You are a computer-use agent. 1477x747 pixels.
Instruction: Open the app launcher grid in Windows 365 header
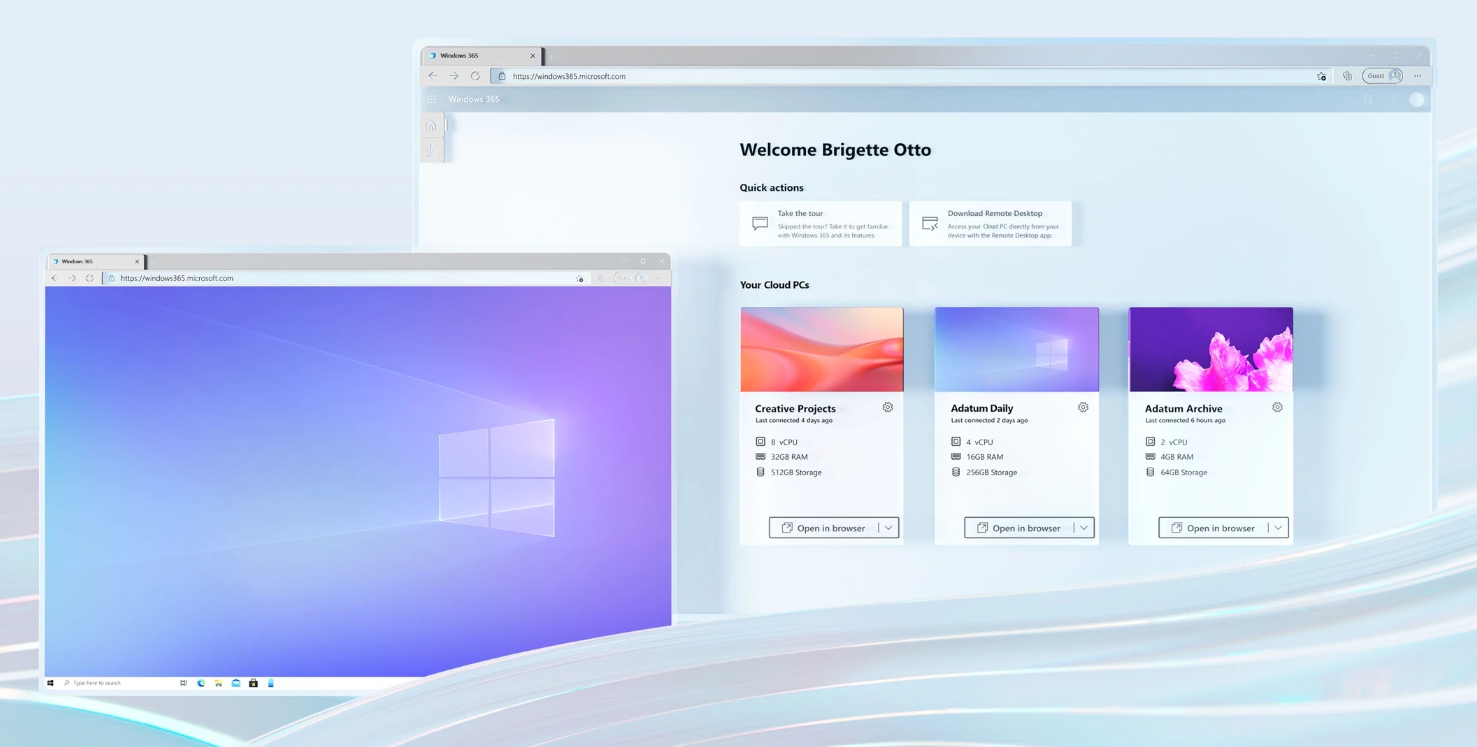click(432, 99)
